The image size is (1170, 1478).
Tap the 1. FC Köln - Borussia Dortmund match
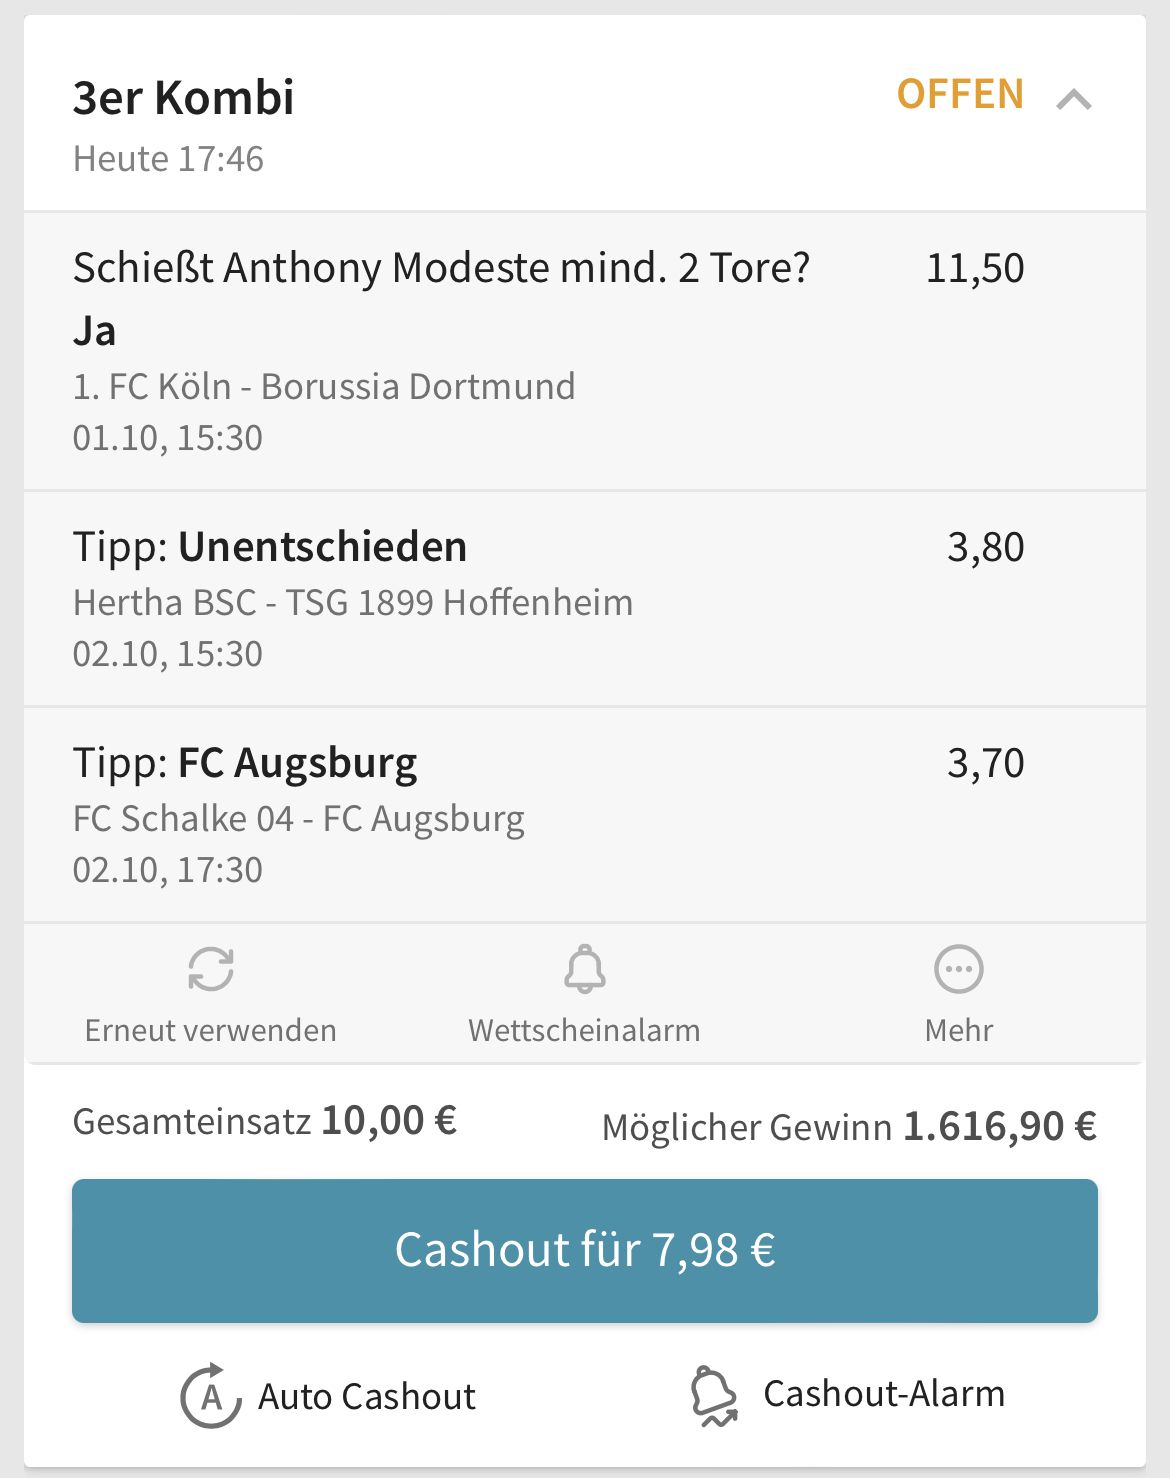point(324,386)
